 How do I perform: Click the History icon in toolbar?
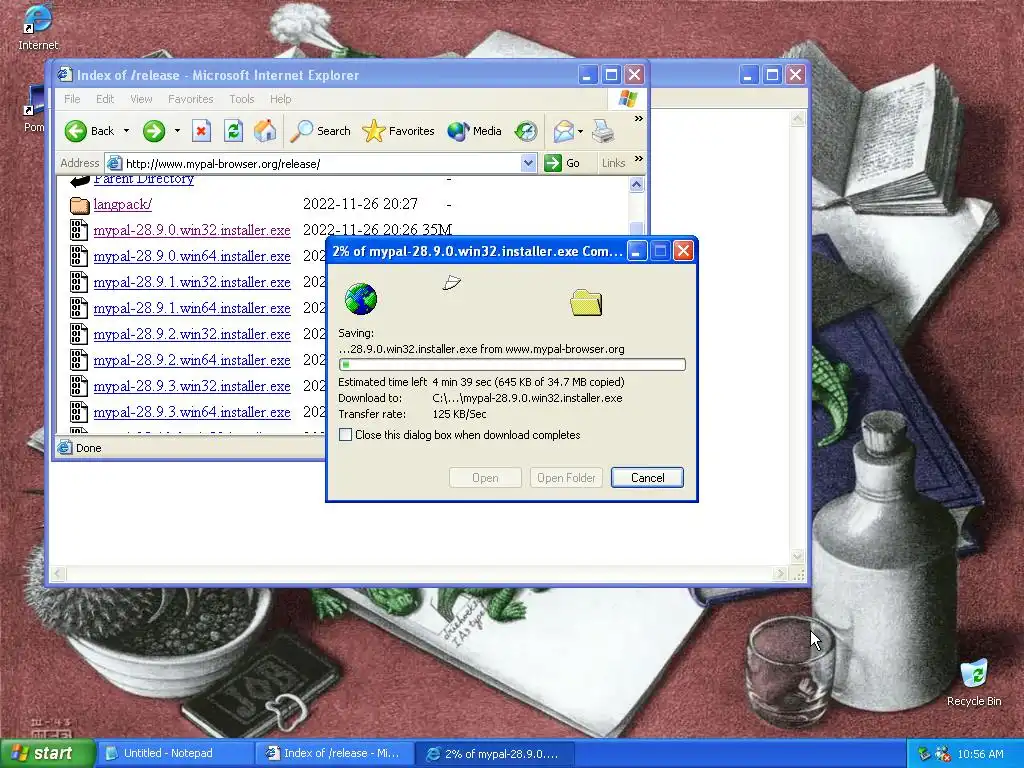(526, 131)
